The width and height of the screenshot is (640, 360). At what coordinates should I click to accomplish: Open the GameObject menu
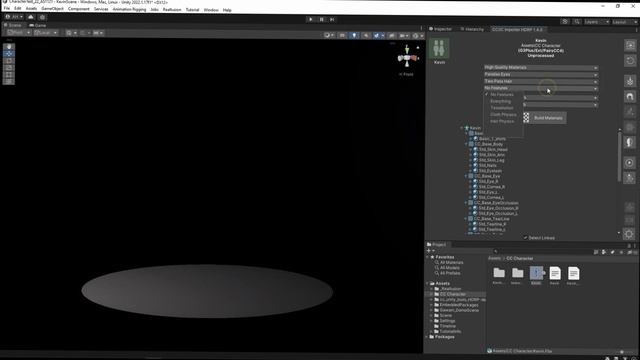tap(52, 9)
